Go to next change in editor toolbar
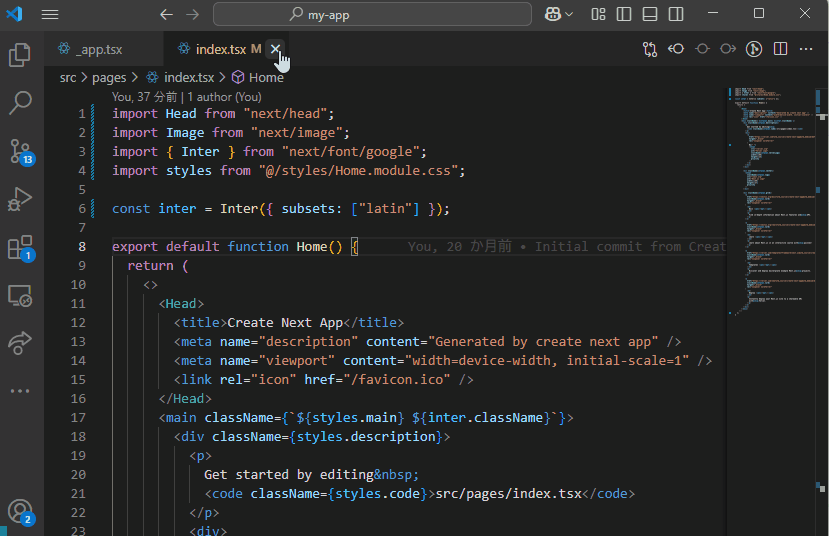Image resolution: width=829 pixels, height=536 pixels. click(728, 49)
